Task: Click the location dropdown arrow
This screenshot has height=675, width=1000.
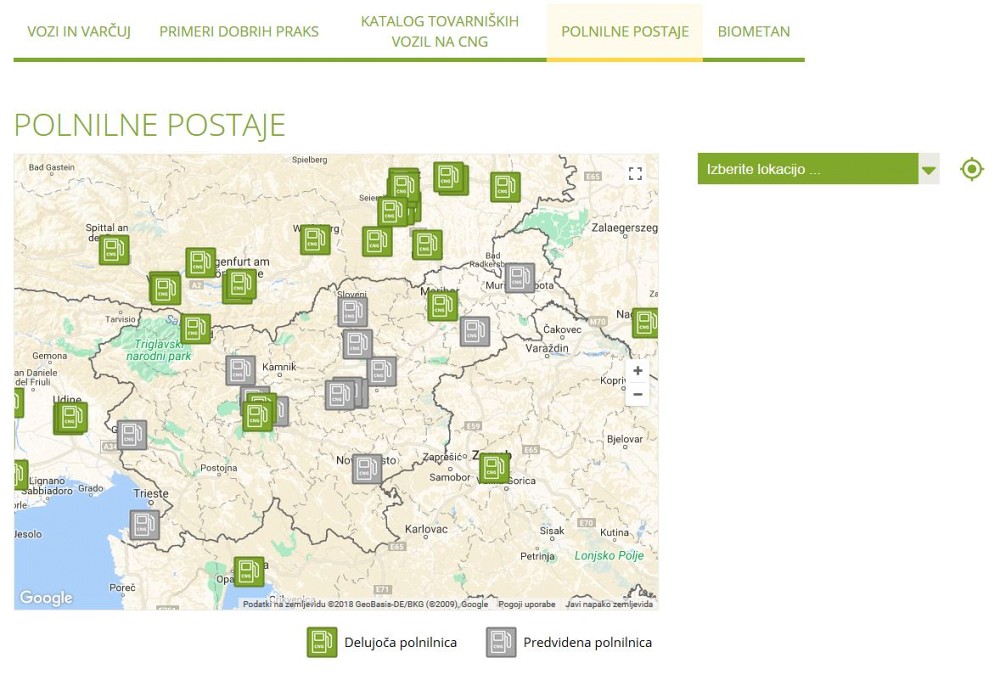Action: point(929,170)
